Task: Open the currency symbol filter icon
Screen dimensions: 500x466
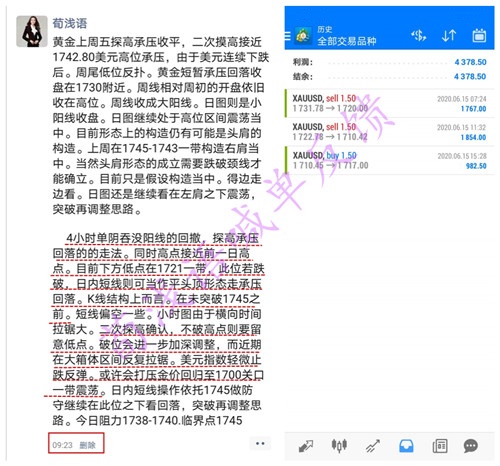Action: 418,35
